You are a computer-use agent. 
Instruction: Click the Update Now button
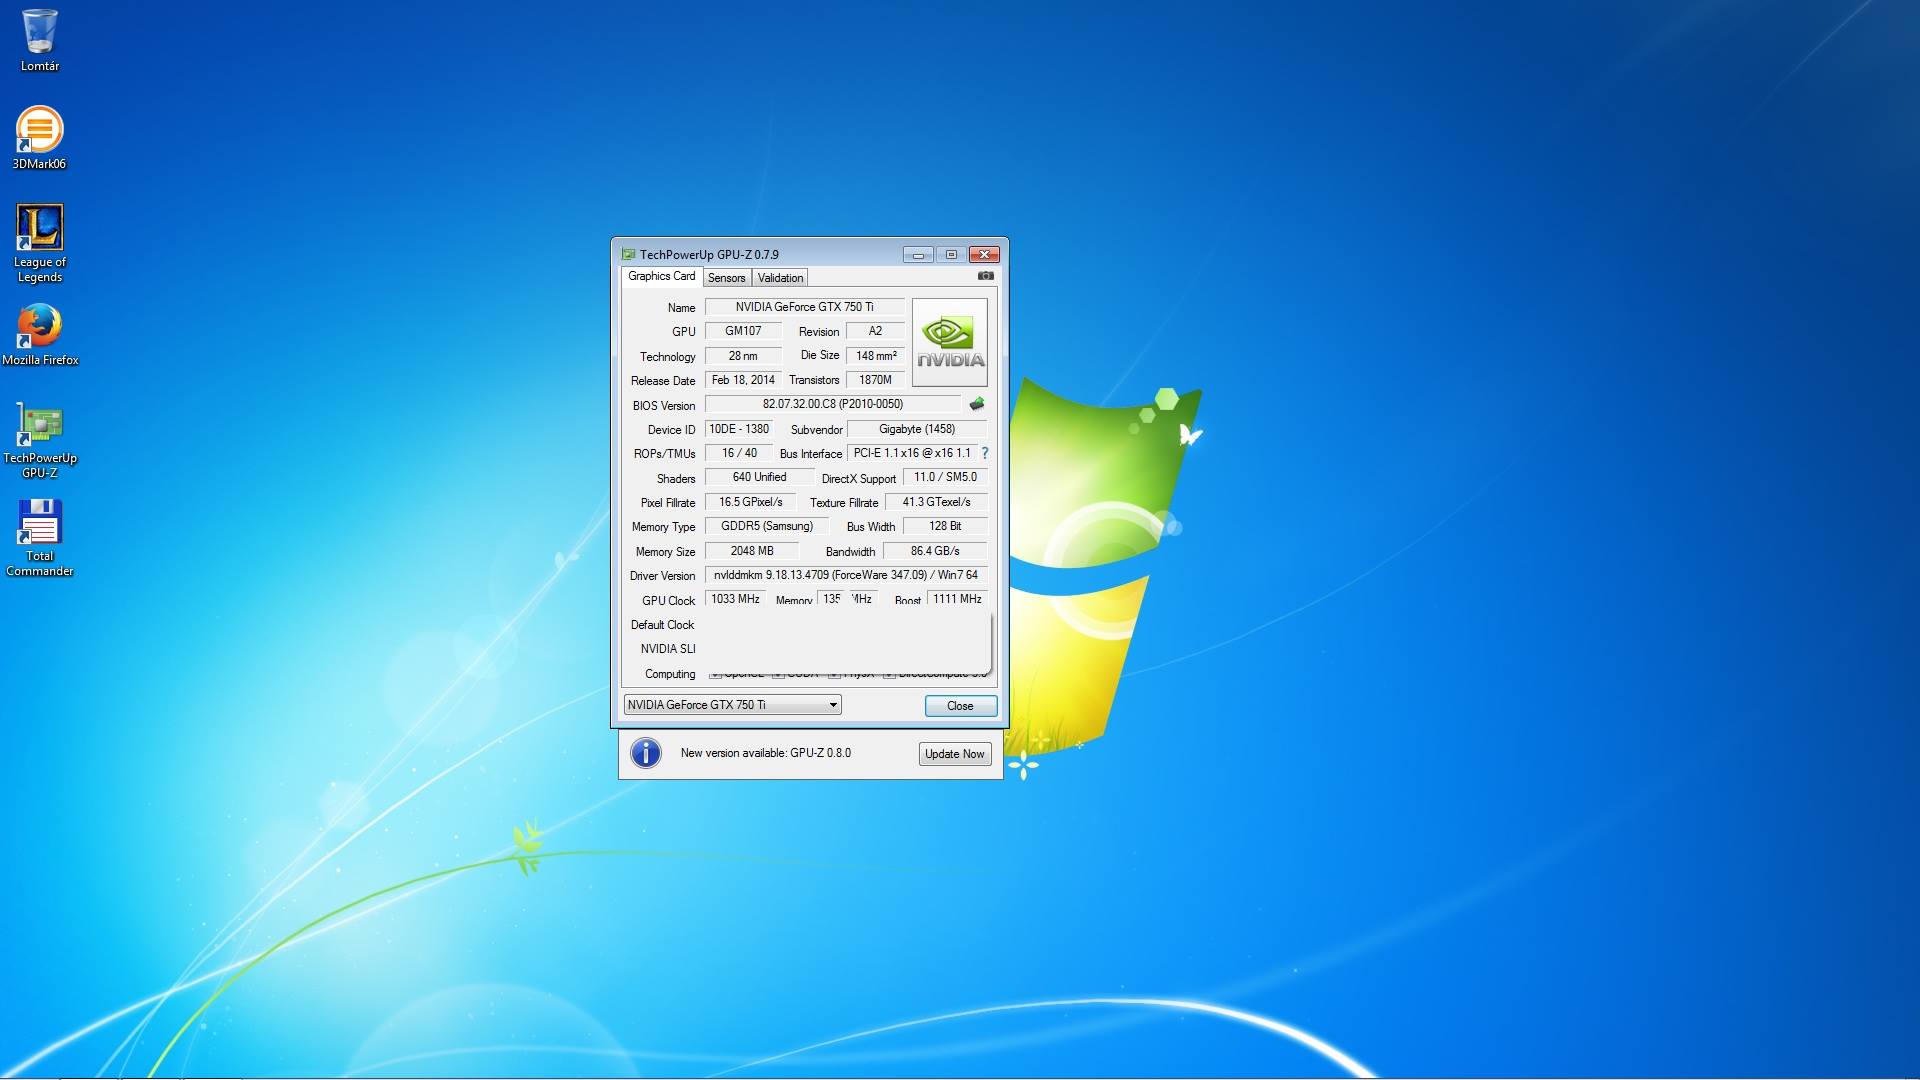(x=954, y=754)
